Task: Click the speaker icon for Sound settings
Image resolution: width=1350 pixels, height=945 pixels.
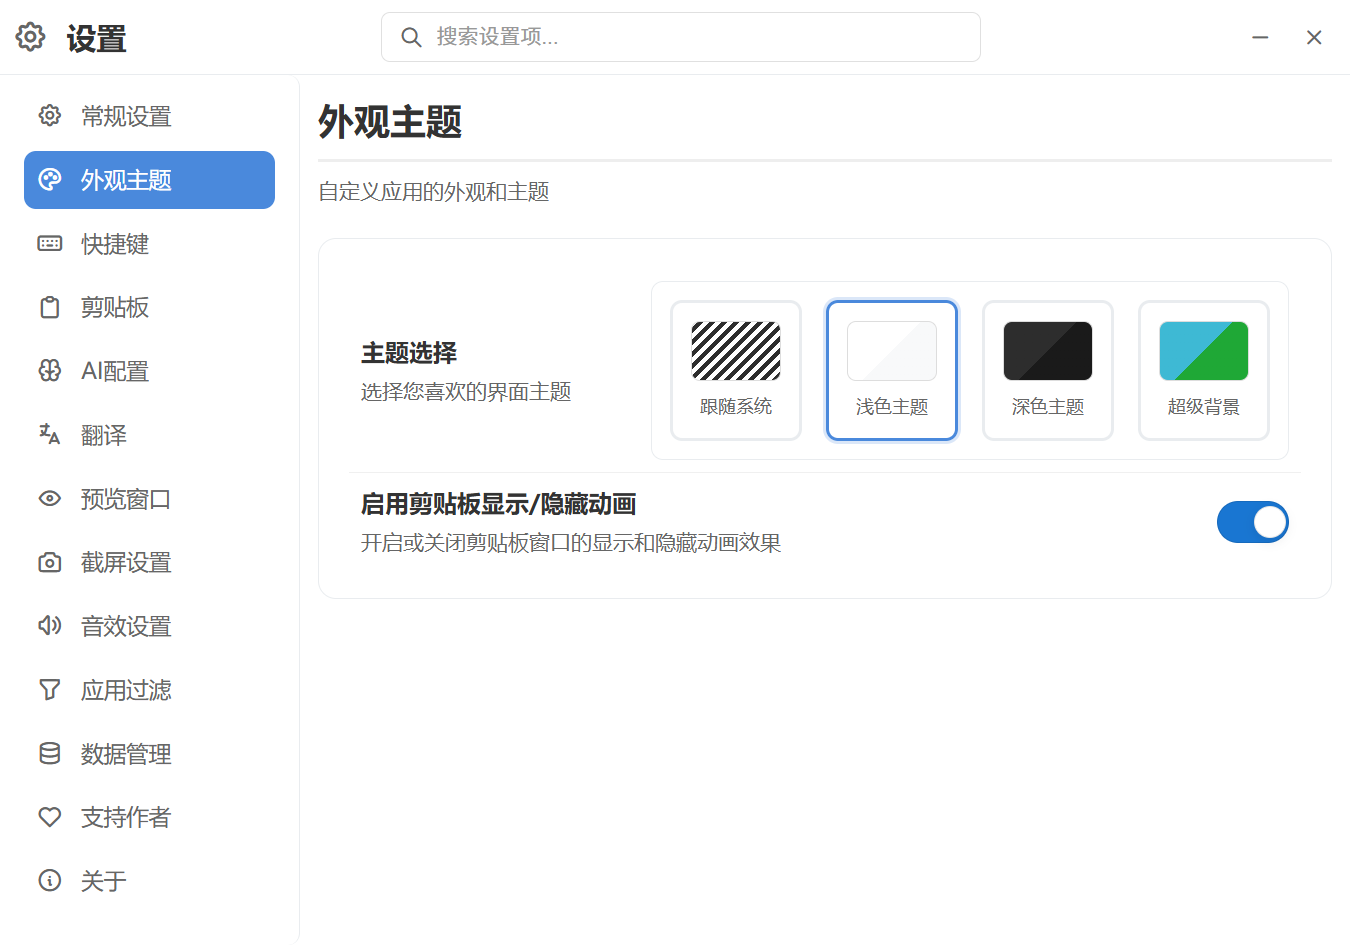Action: [x=49, y=626]
